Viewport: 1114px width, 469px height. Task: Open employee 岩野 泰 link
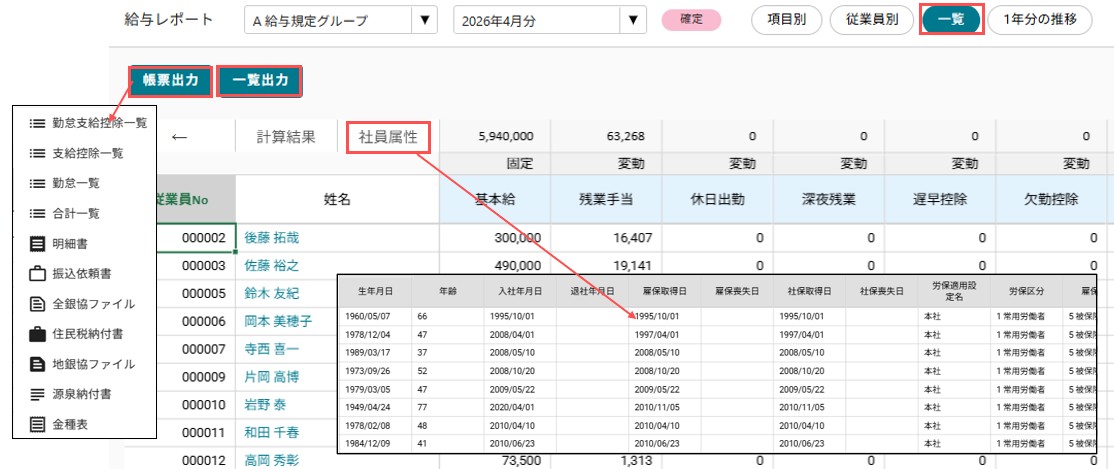[265, 405]
